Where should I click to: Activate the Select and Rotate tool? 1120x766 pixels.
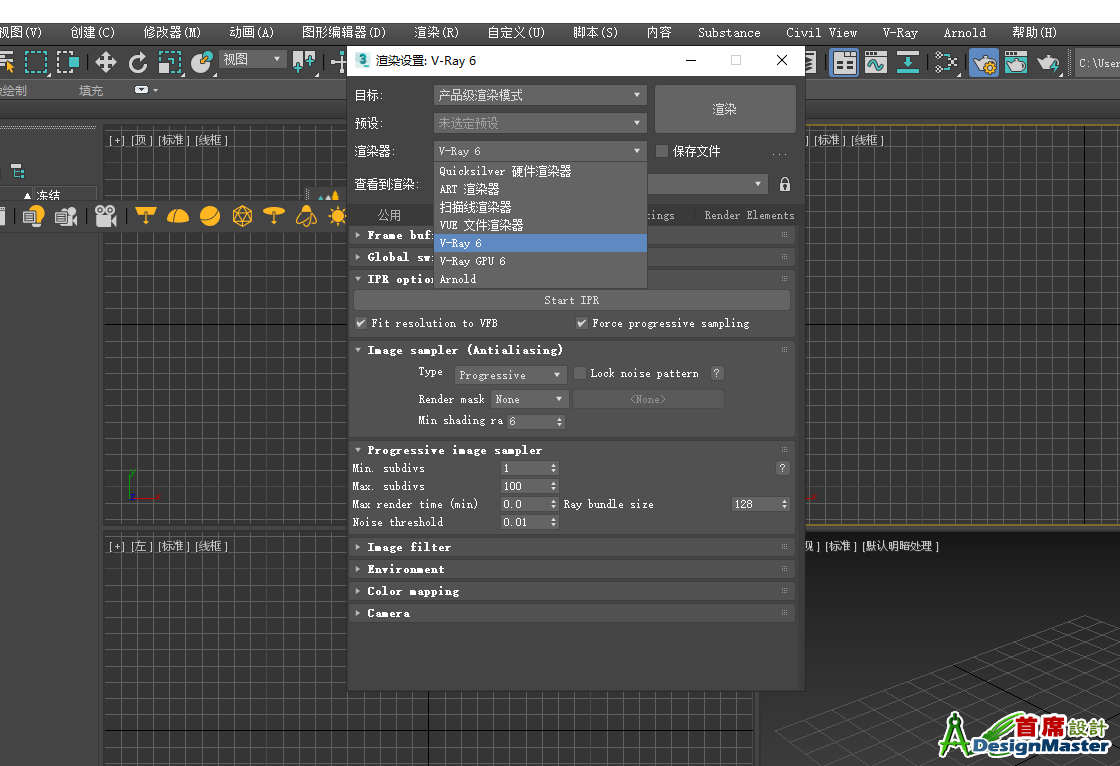137,63
